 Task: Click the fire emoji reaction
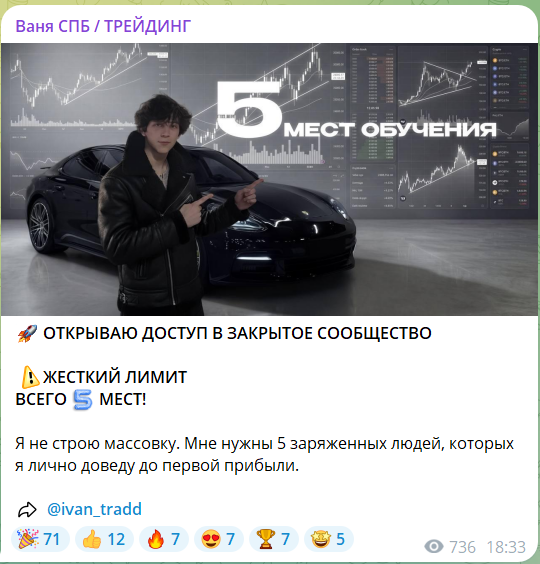164,539
